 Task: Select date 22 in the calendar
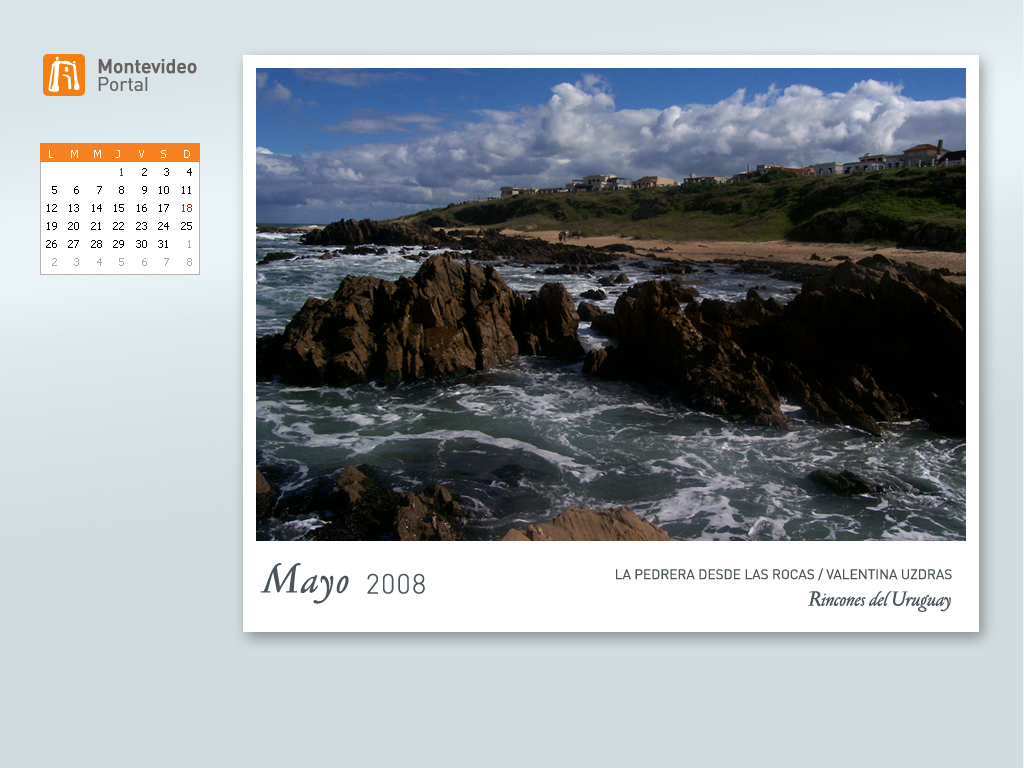coord(118,226)
